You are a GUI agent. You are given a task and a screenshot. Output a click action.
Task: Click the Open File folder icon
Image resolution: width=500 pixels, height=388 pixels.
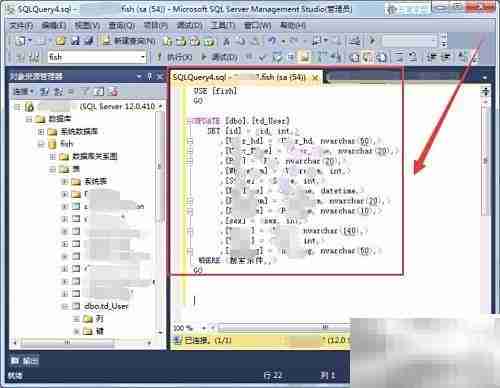(60, 41)
